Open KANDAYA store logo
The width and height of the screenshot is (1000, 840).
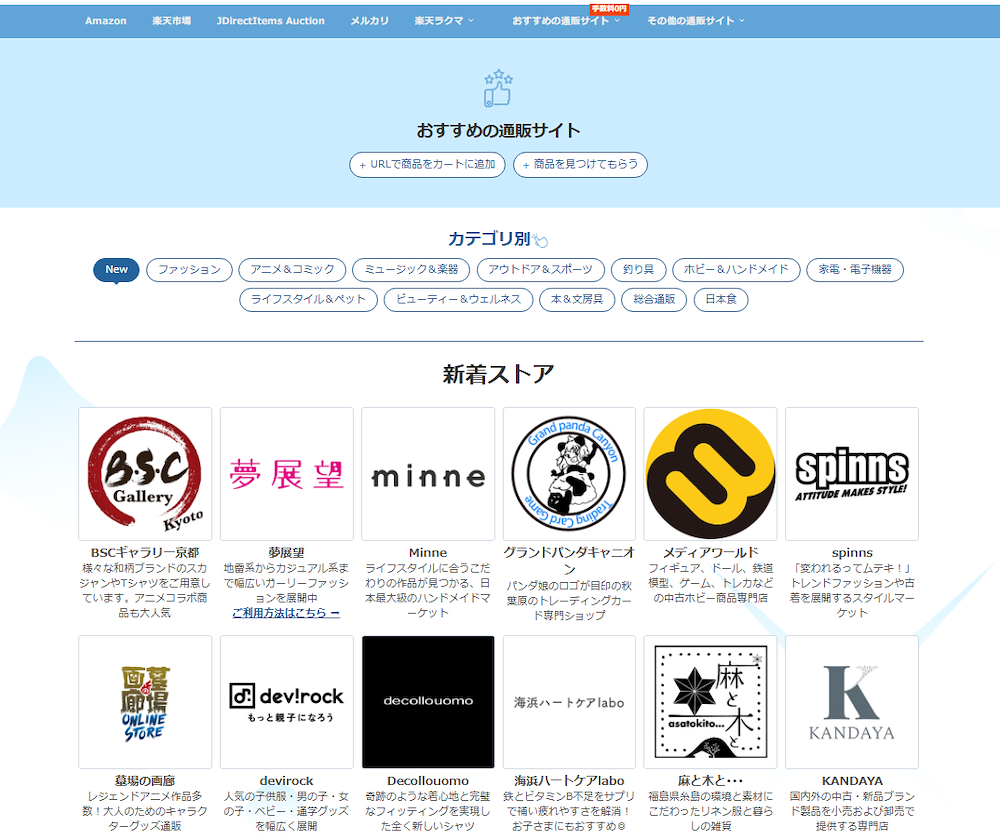852,702
